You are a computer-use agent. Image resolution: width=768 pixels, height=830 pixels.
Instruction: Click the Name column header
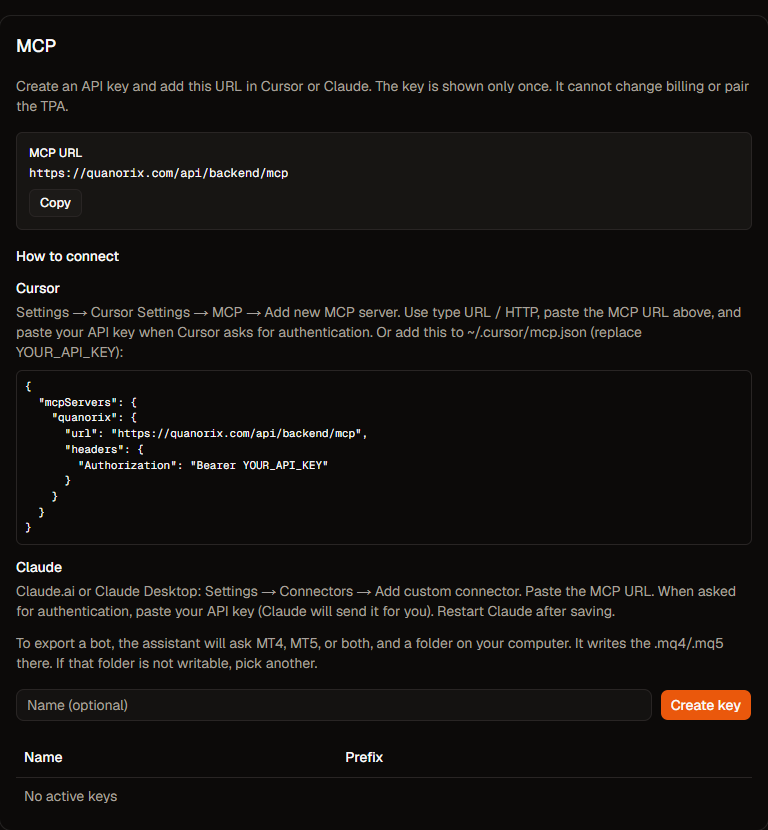point(43,757)
